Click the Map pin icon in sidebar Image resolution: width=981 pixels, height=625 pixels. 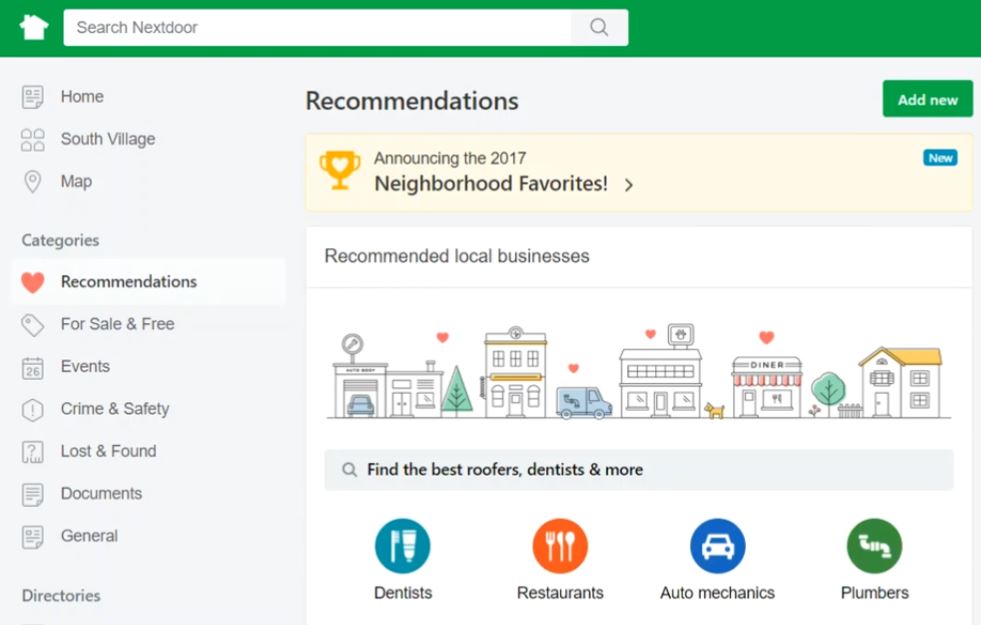click(33, 182)
